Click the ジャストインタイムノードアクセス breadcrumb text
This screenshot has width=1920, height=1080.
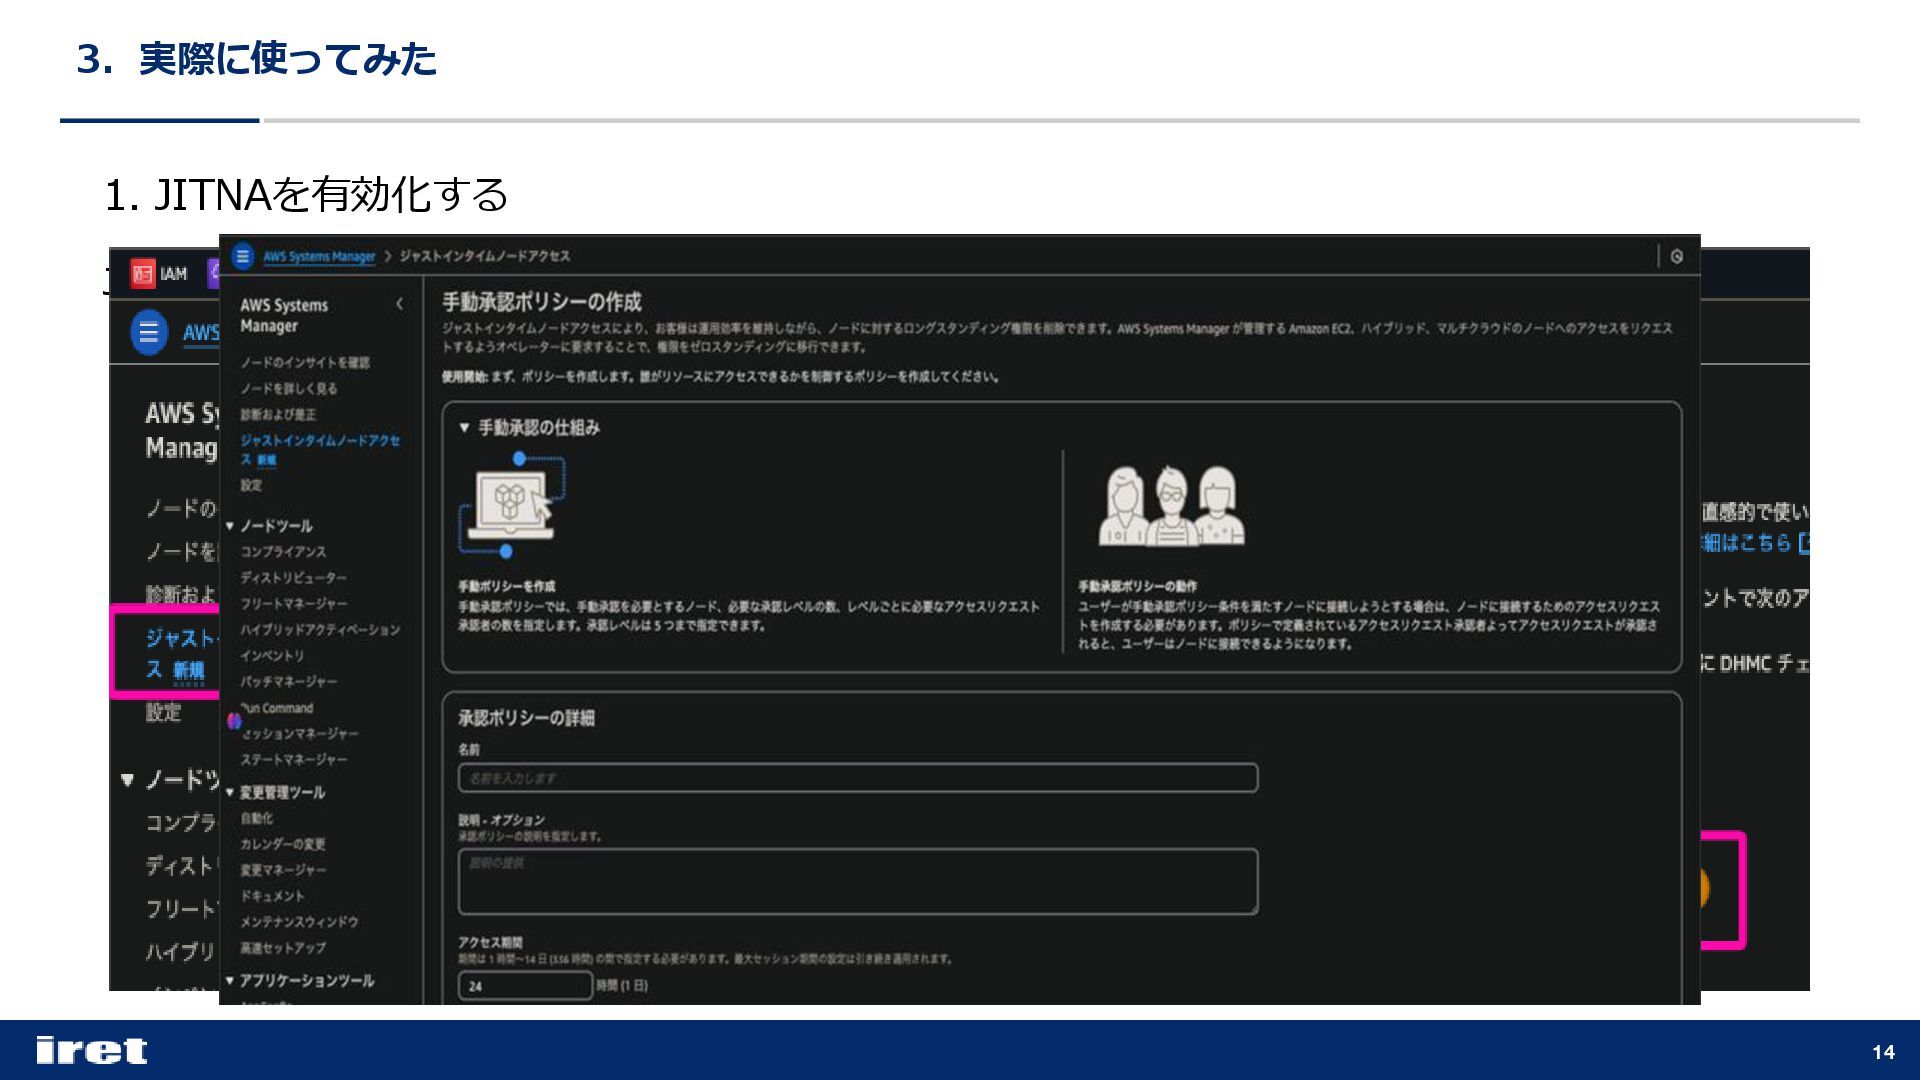click(x=485, y=256)
